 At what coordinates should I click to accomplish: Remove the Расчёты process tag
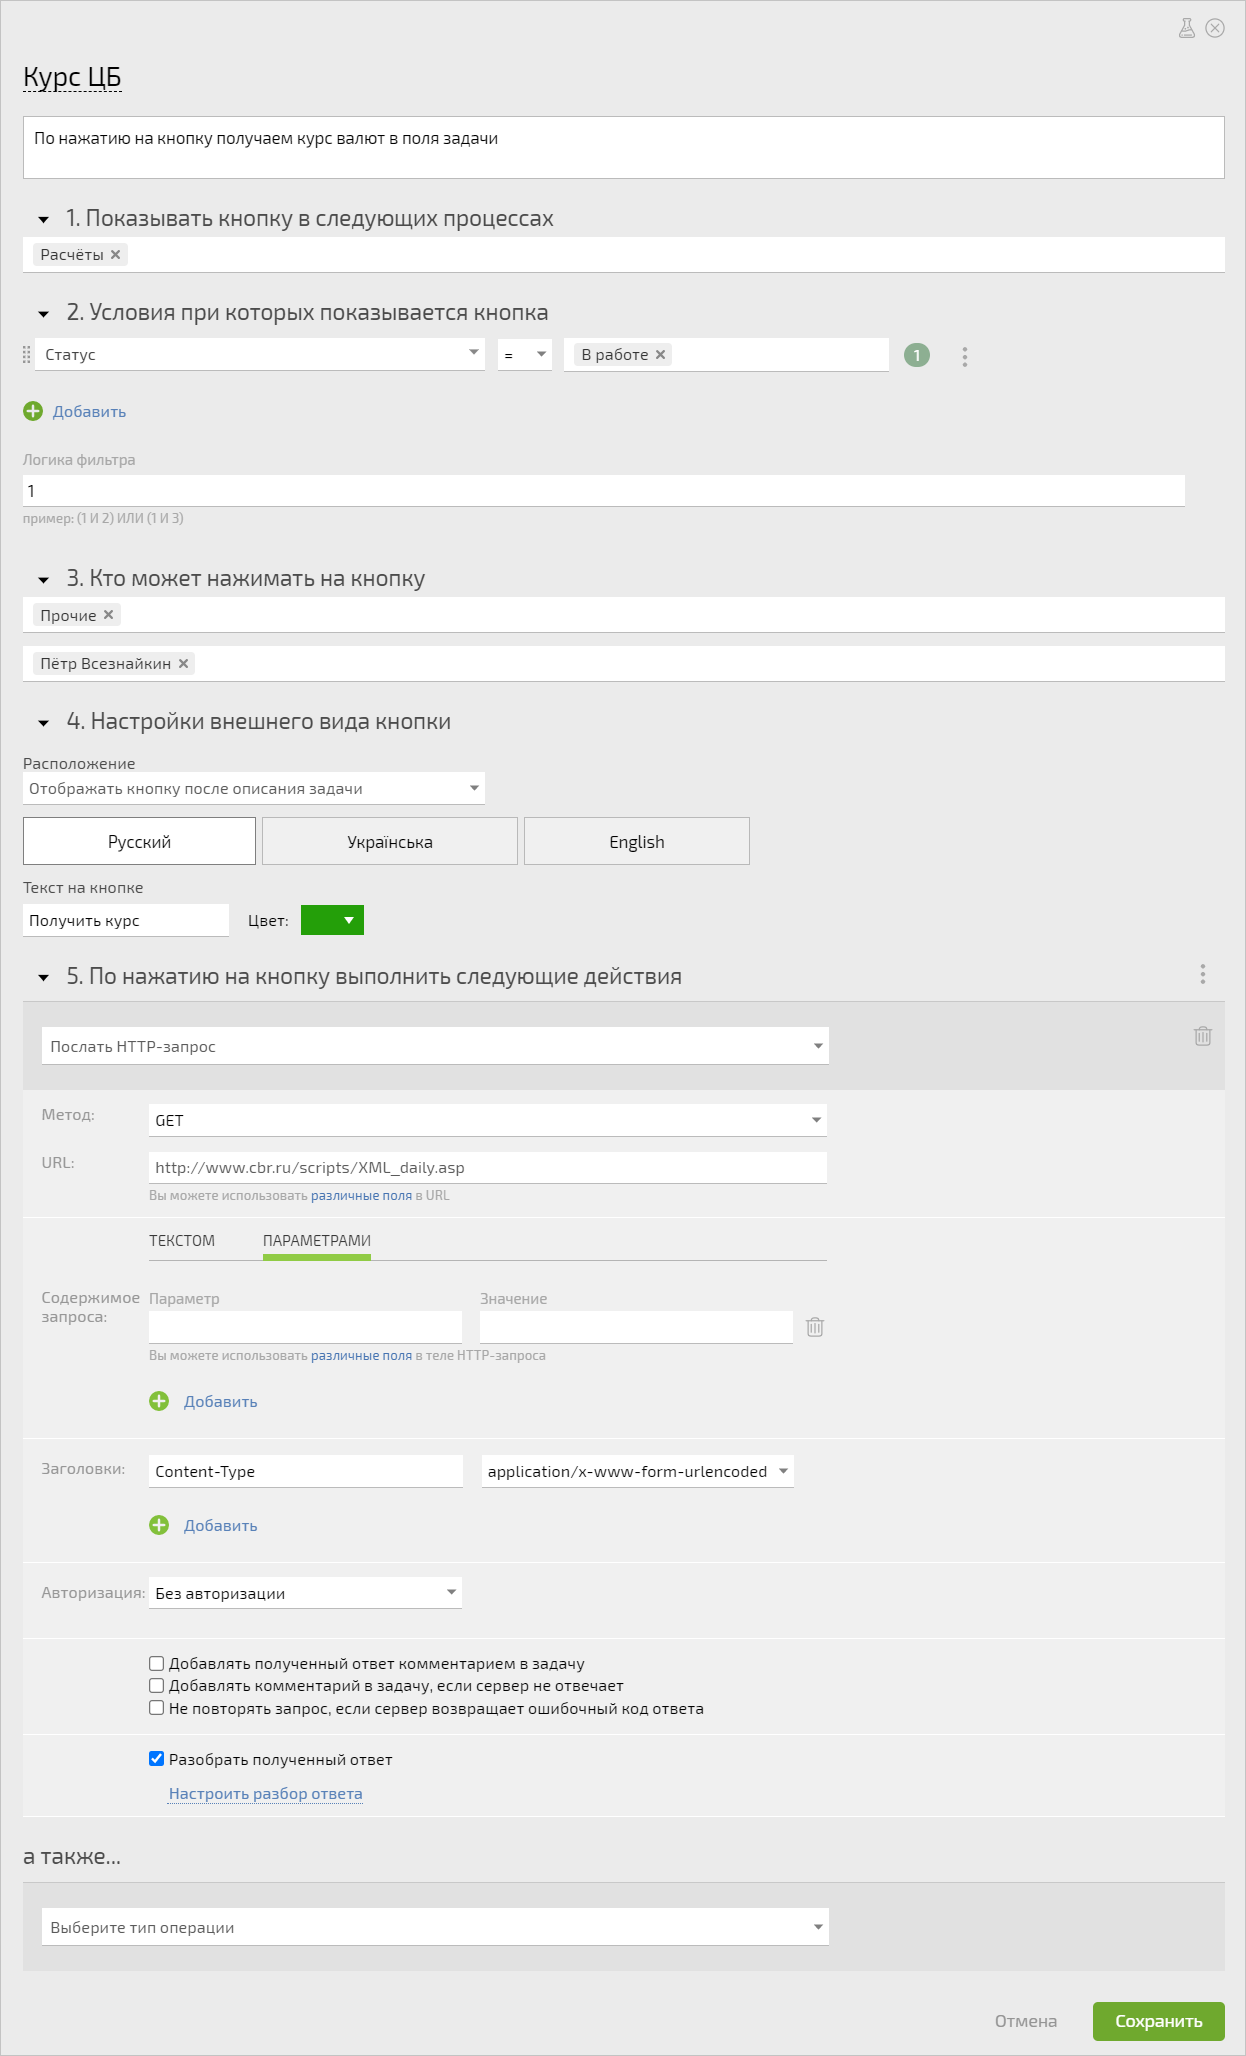tap(116, 254)
